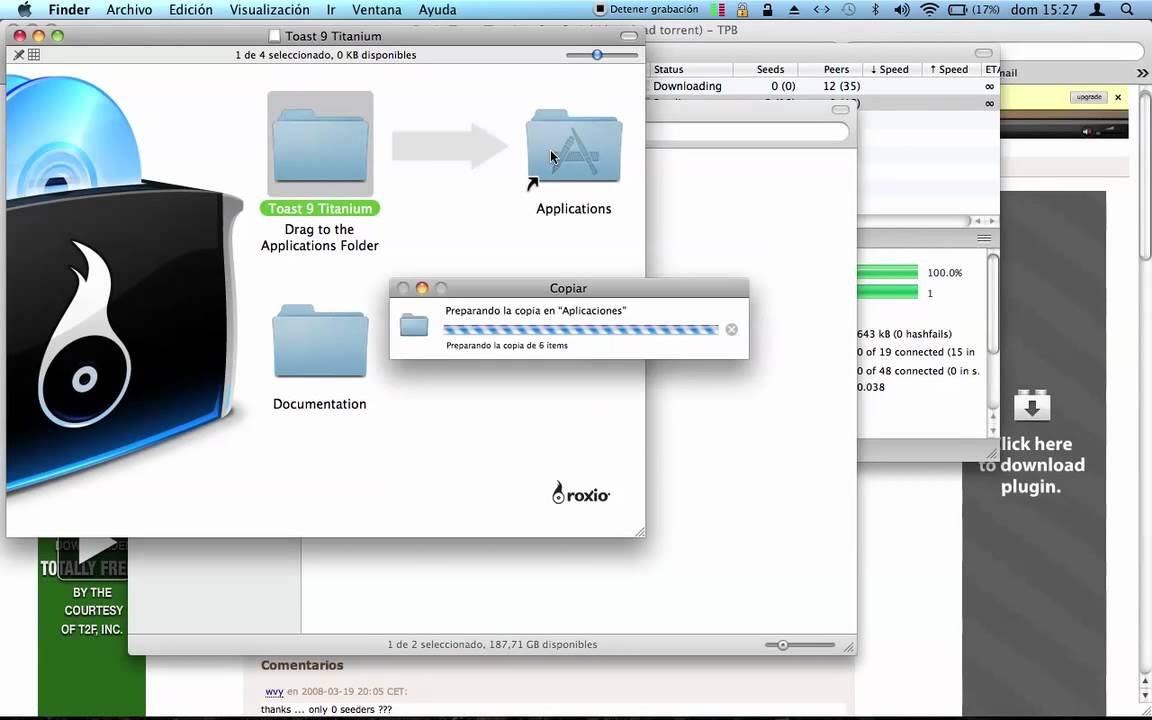Viewport: 1152px width, 720px height.
Task: Open the Edición menu
Action: [x=190, y=10]
